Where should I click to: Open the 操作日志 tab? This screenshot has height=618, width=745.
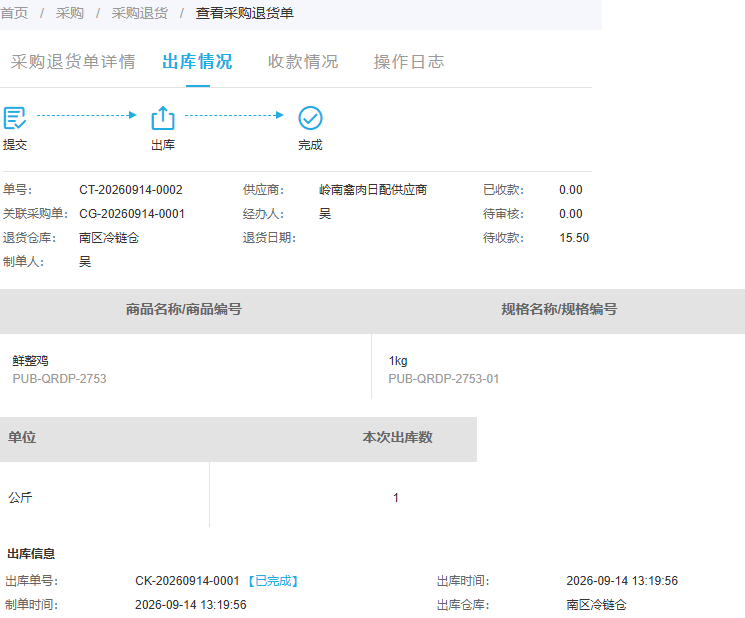click(x=409, y=62)
